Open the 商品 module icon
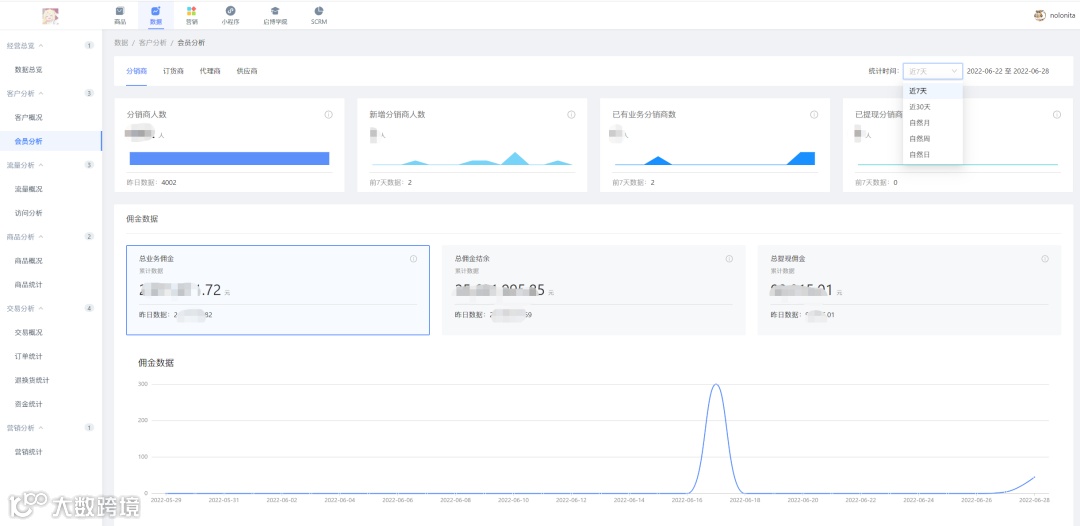The width and height of the screenshot is (1080, 526). 120,11
